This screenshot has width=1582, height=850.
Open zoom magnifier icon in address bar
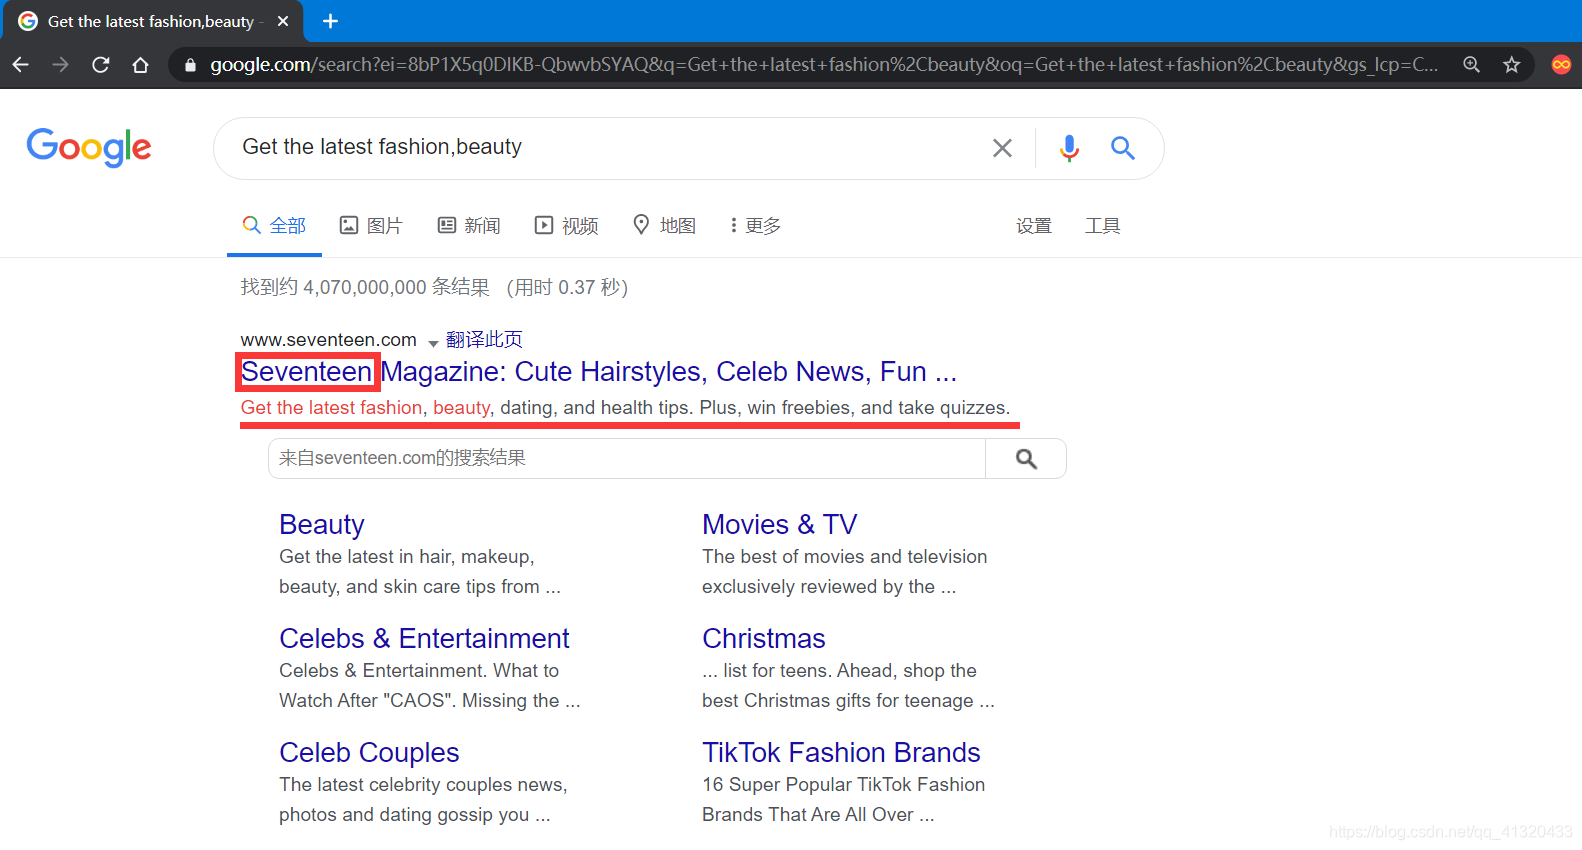pyautogui.click(x=1471, y=65)
